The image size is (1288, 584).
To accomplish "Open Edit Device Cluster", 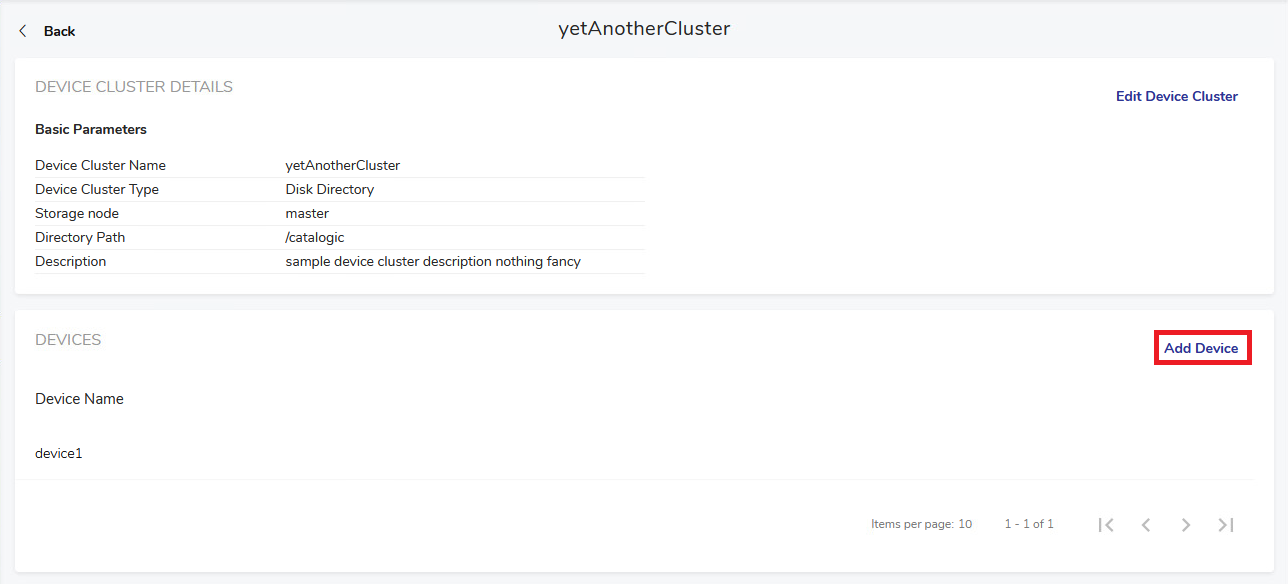I will 1176,96.
